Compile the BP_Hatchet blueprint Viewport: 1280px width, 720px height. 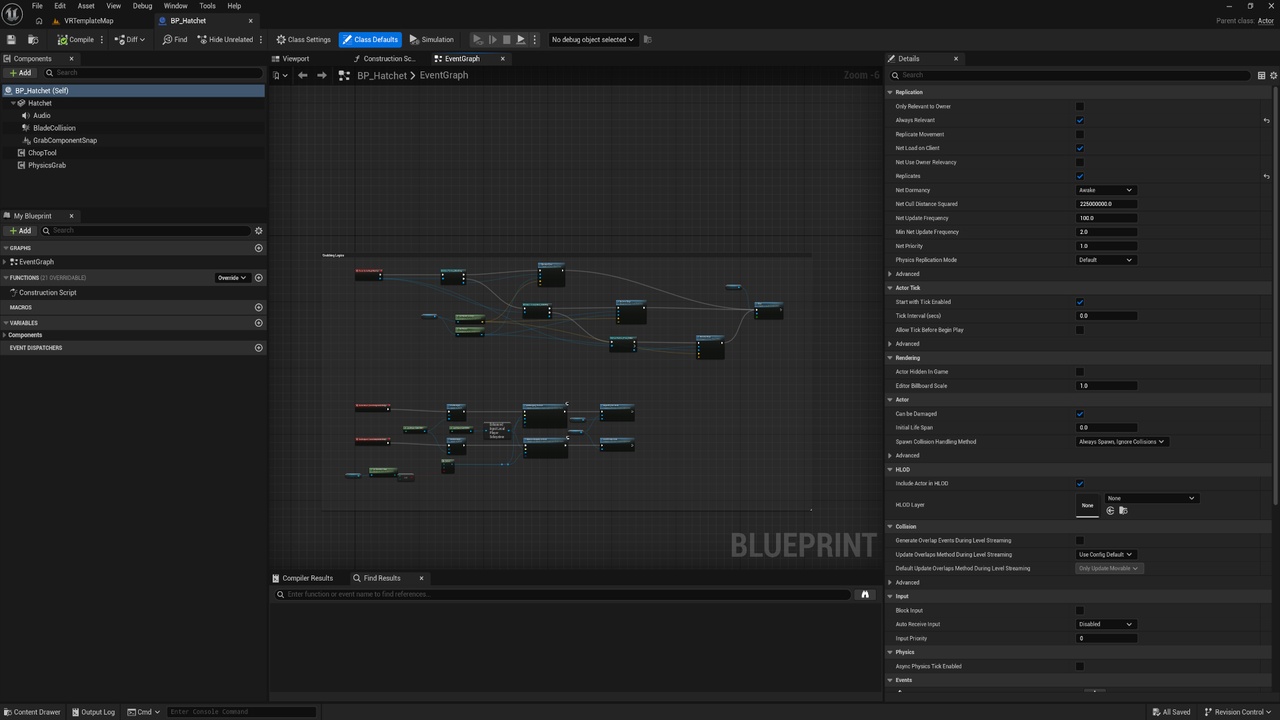[x=75, y=40]
